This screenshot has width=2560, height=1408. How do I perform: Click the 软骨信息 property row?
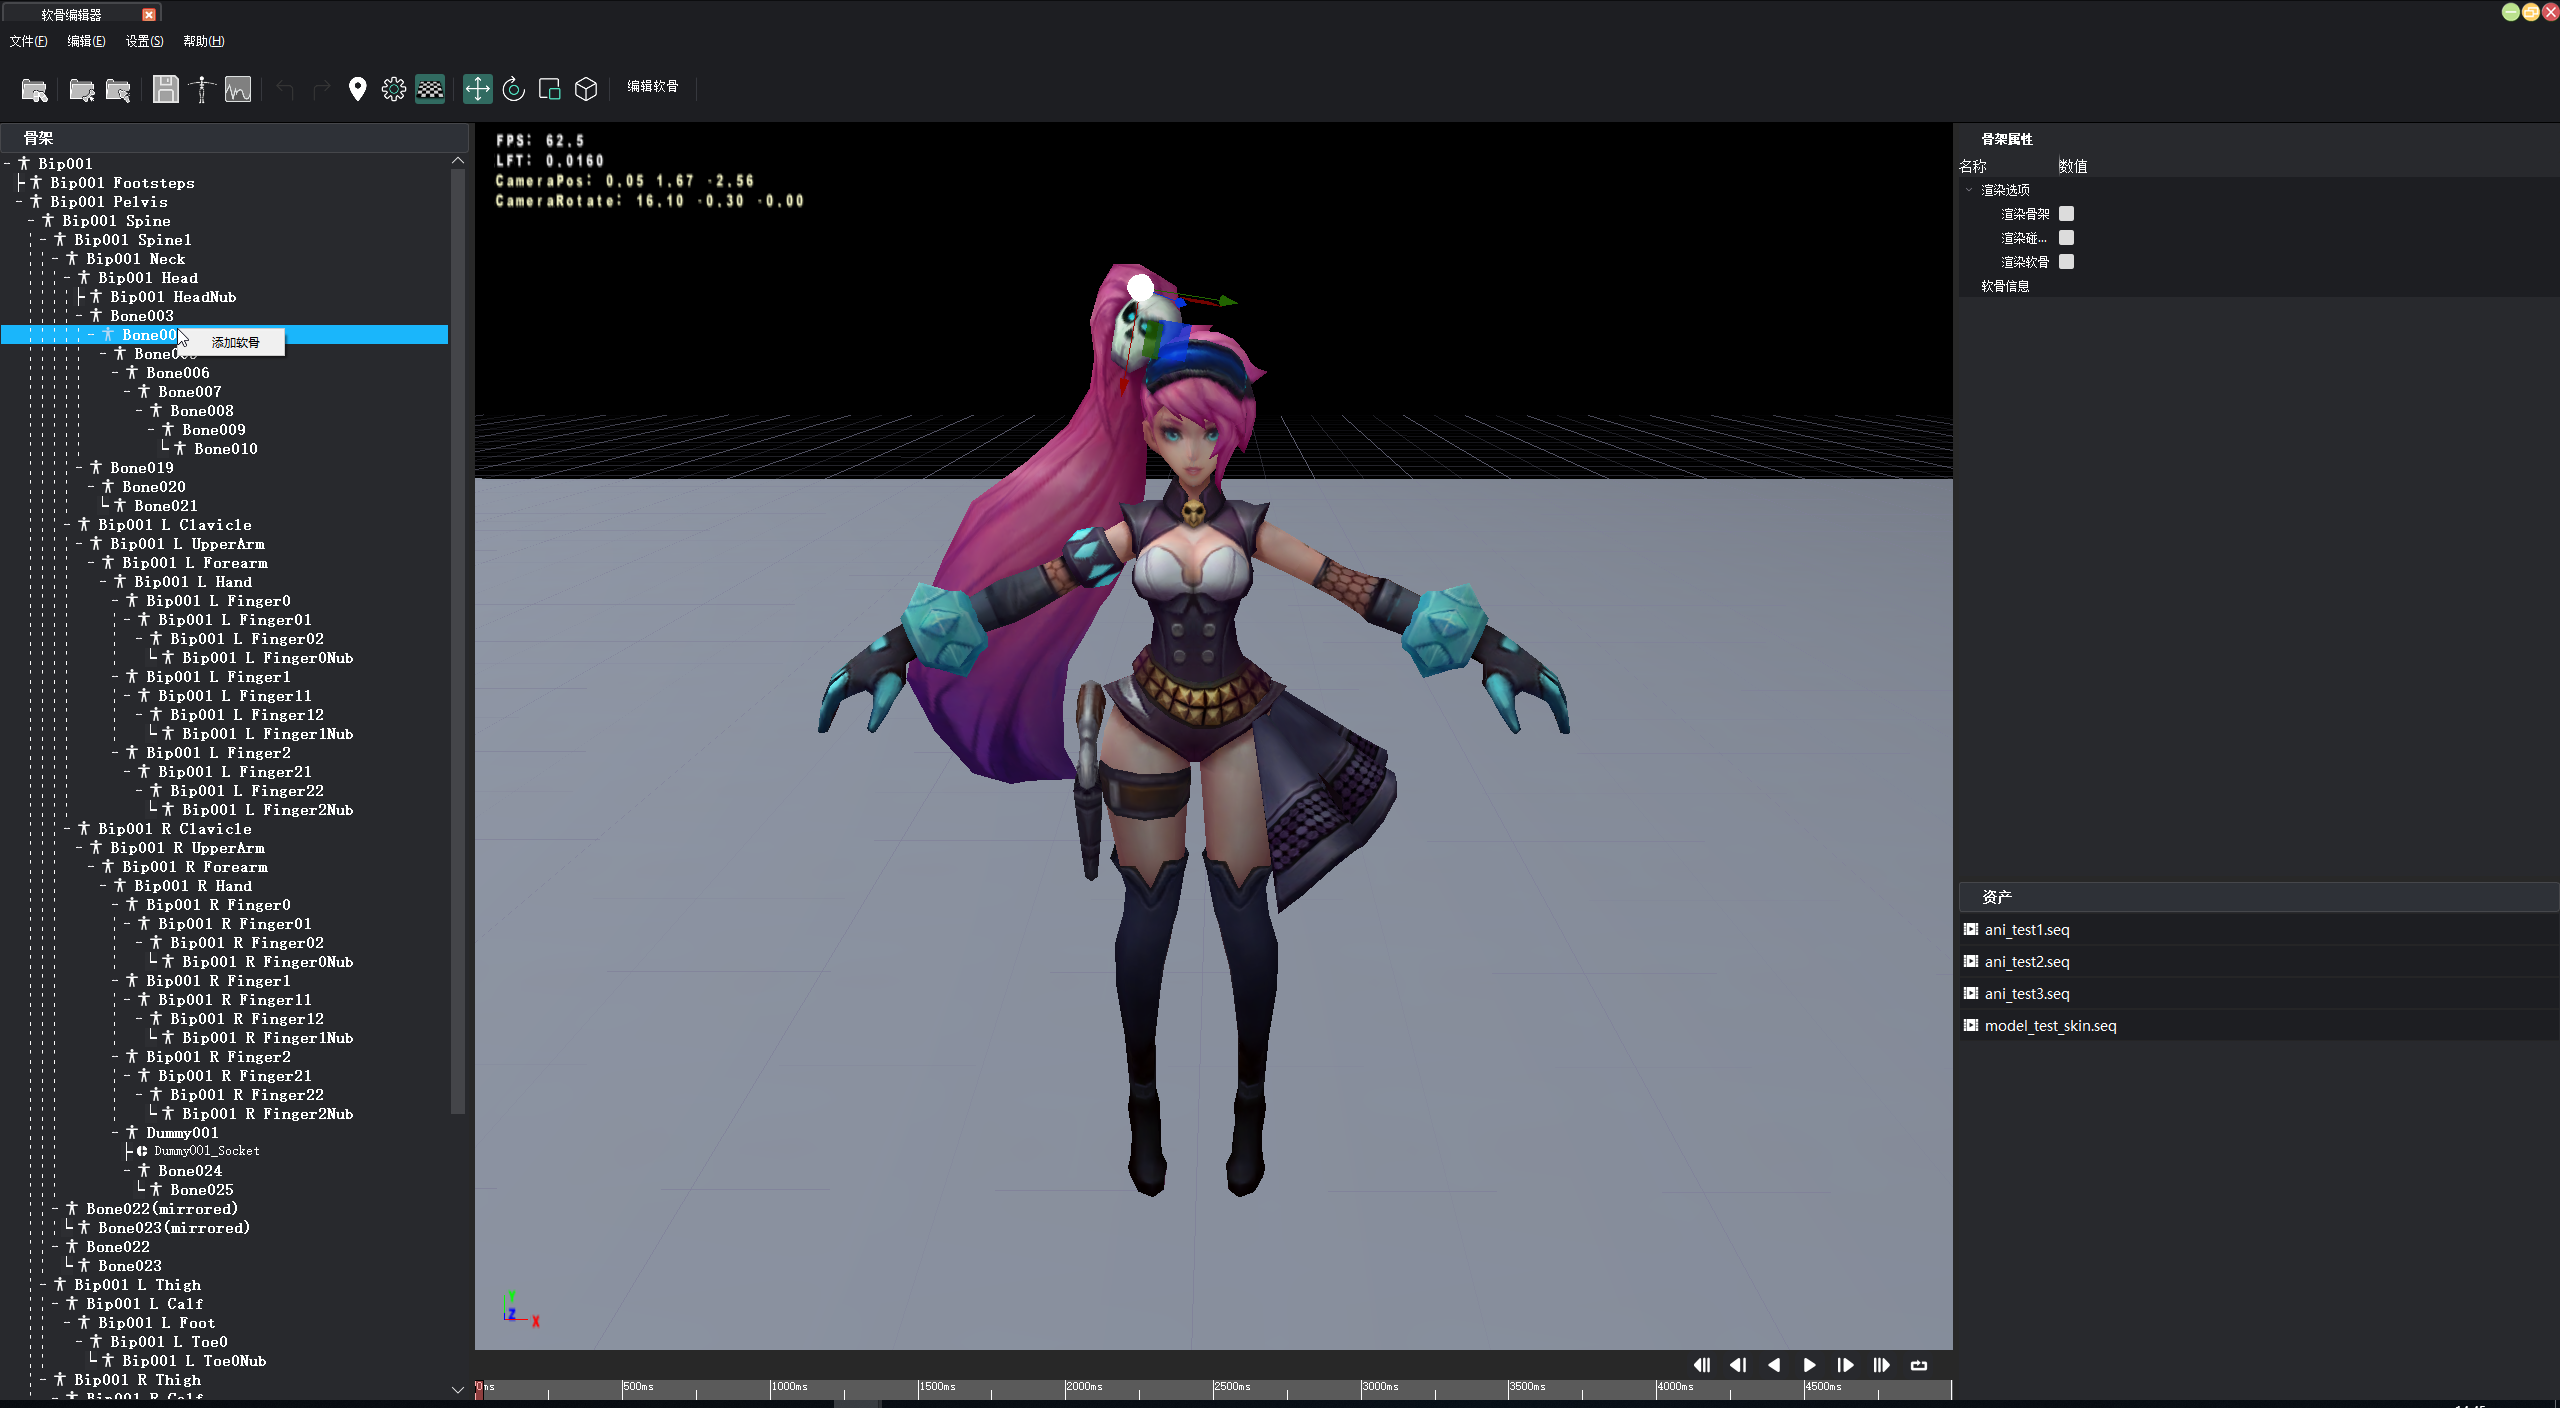pos(2258,286)
